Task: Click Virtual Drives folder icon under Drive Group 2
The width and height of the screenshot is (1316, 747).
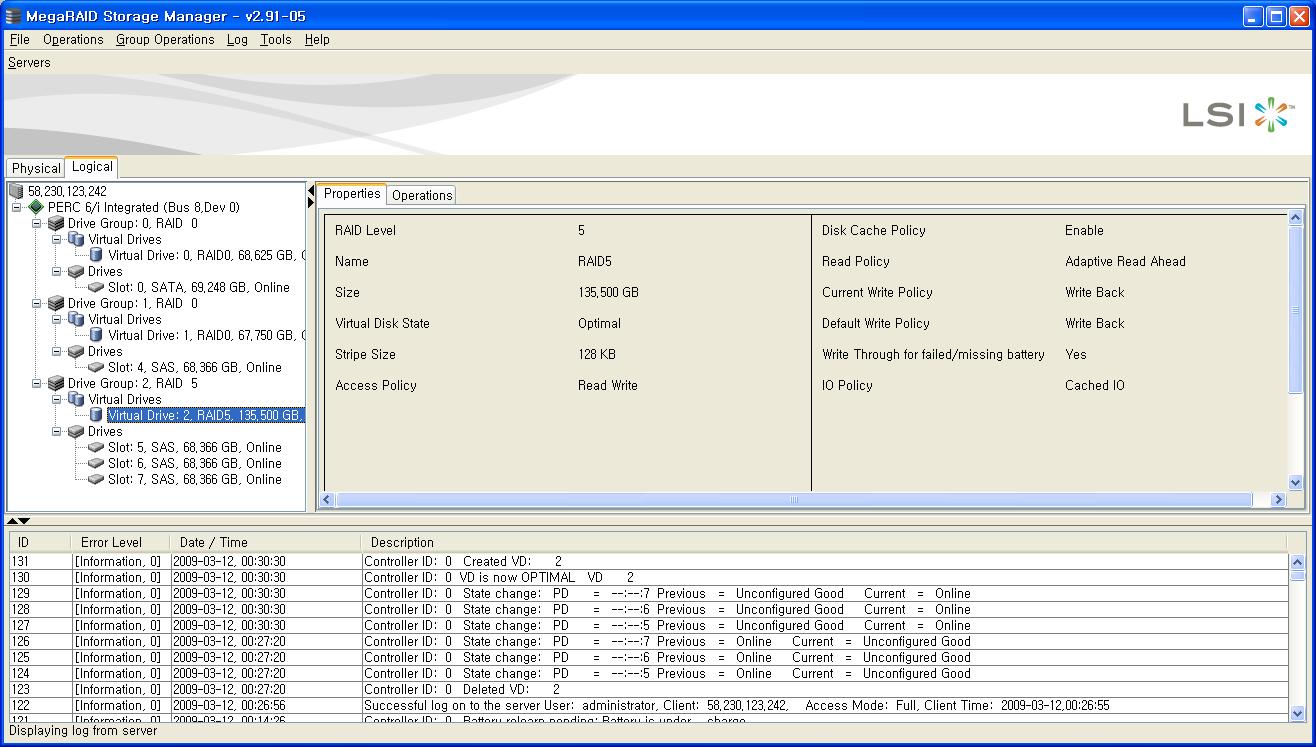Action: pos(76,399)
